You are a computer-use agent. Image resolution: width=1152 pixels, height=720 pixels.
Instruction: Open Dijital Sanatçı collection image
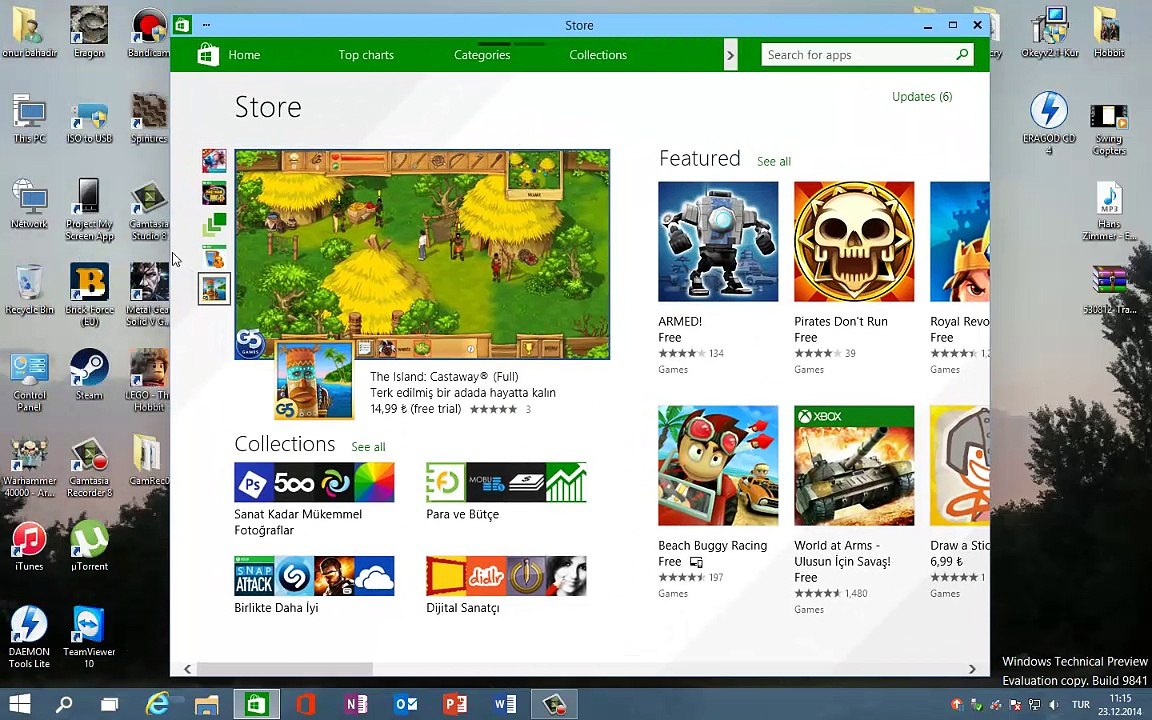[x=506, y=575]
